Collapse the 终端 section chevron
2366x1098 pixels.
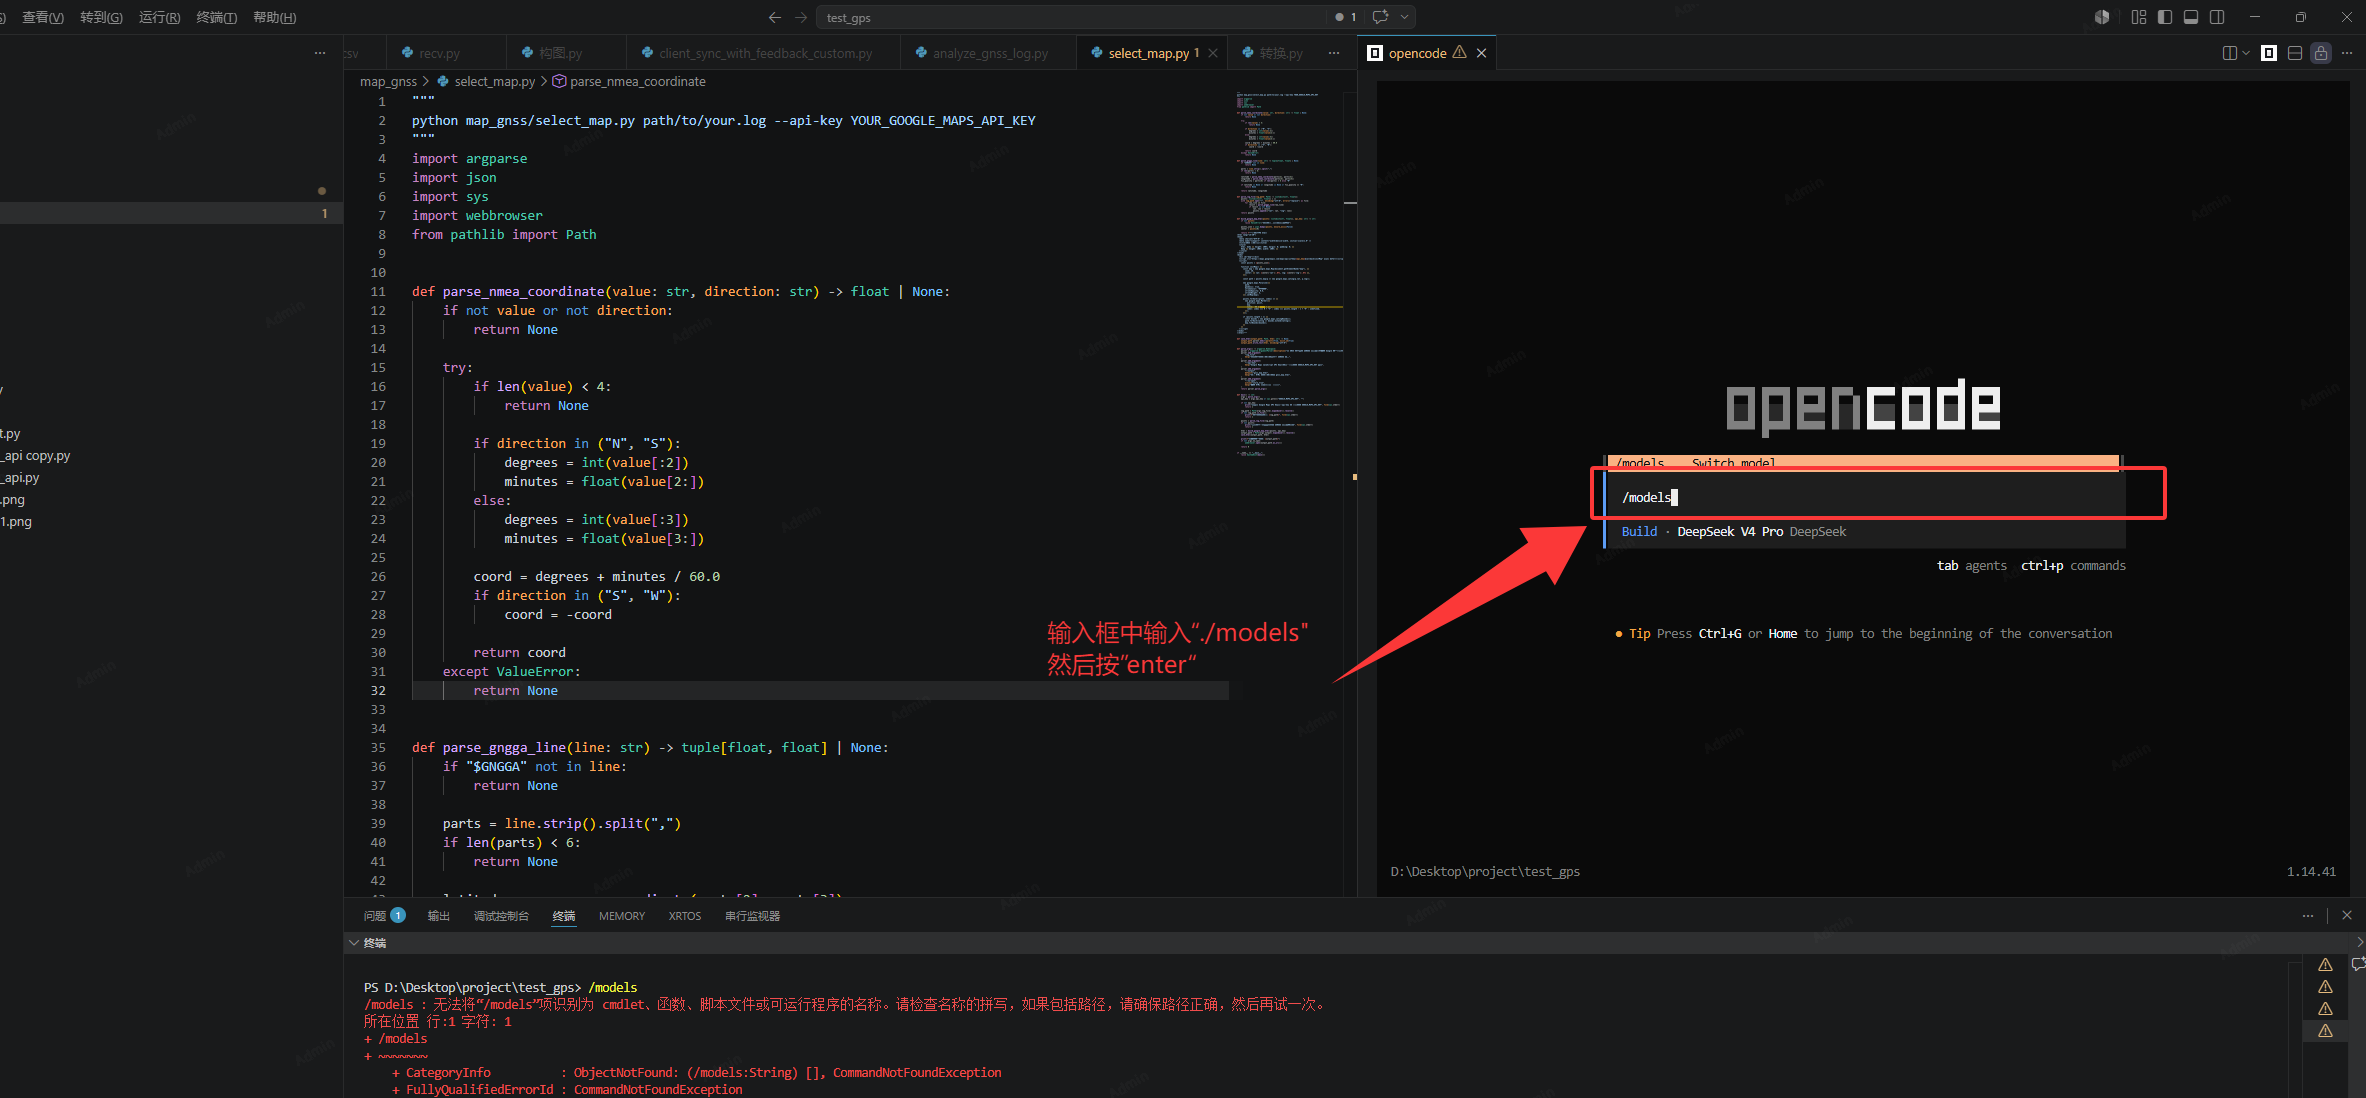[354, 942]
